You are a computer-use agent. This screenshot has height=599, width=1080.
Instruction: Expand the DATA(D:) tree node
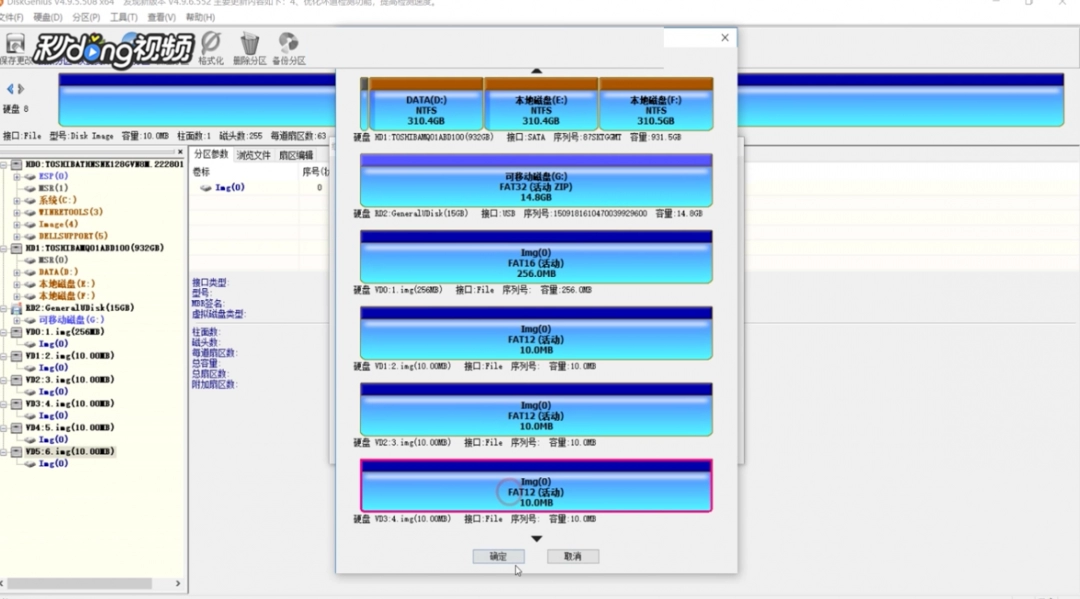coord(16,272)
